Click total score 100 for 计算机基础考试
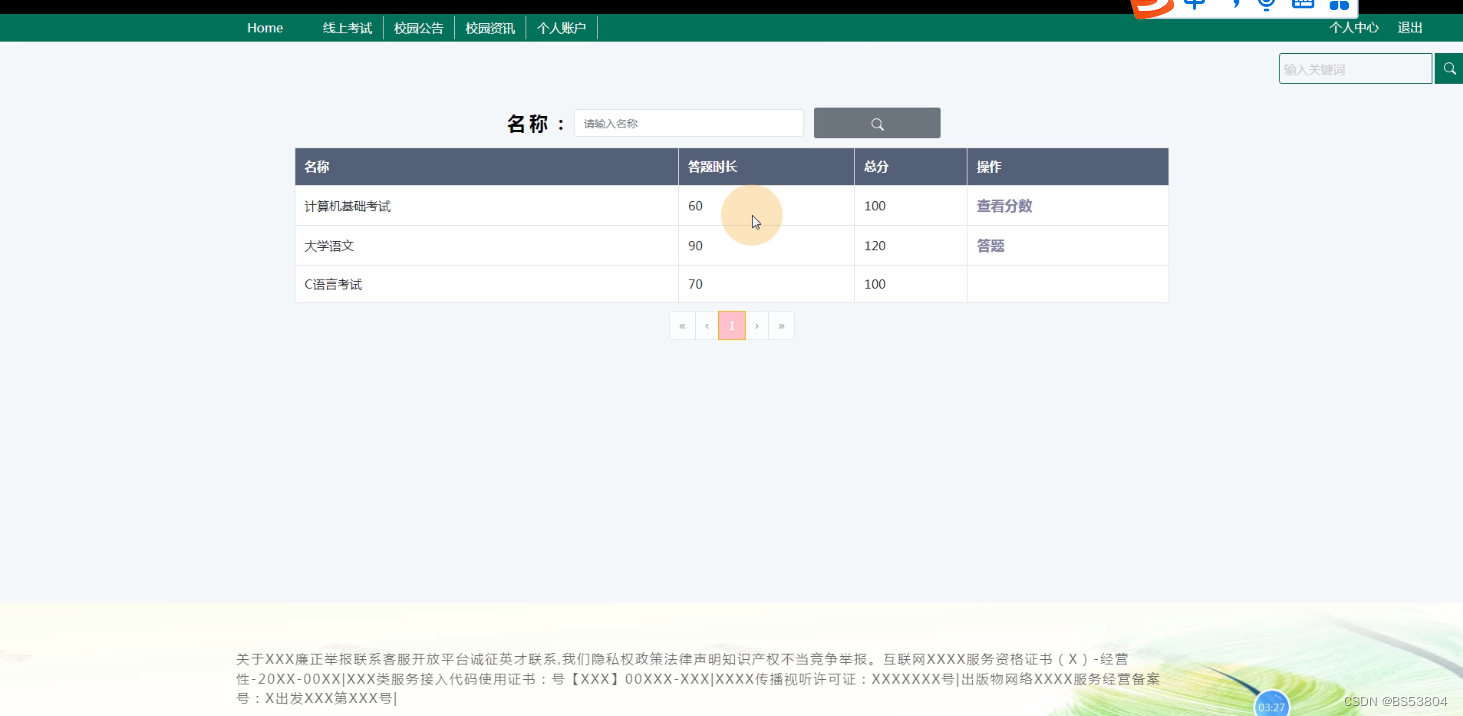1463x716 pixels. point(875,206)
